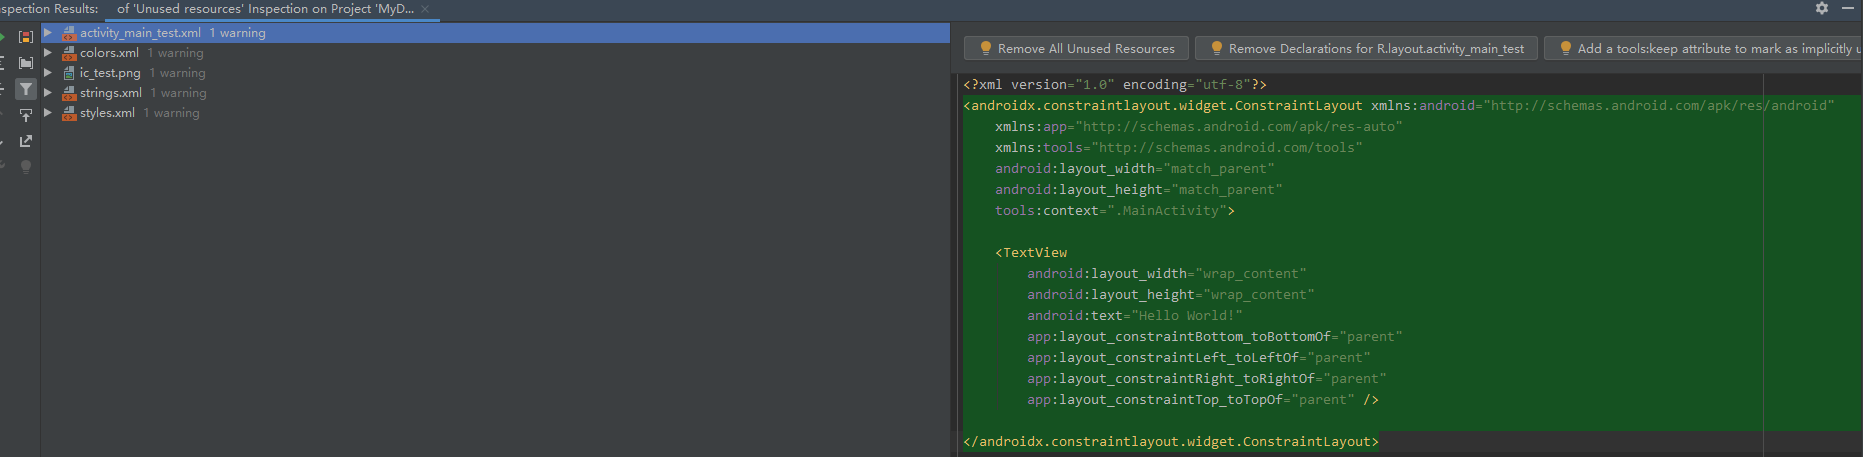Click the ic_test.png image file icon
The width and height of the screenshot is (1863, 457).
pos(69,73)
